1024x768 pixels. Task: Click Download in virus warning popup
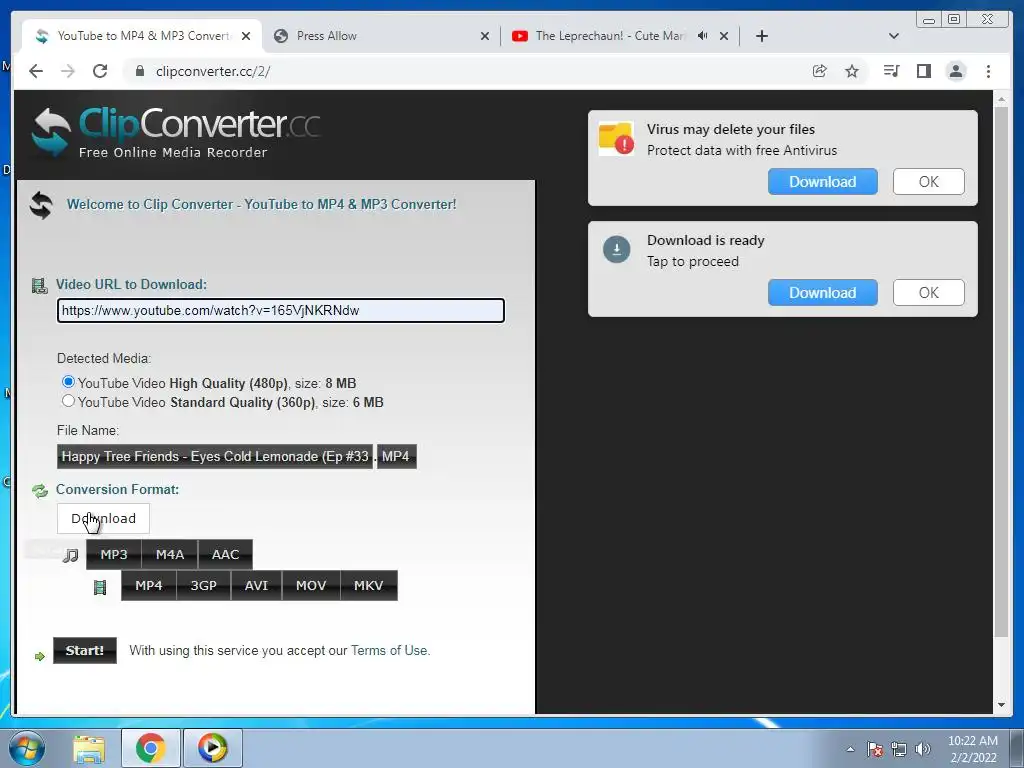click(x=823, y=182)
